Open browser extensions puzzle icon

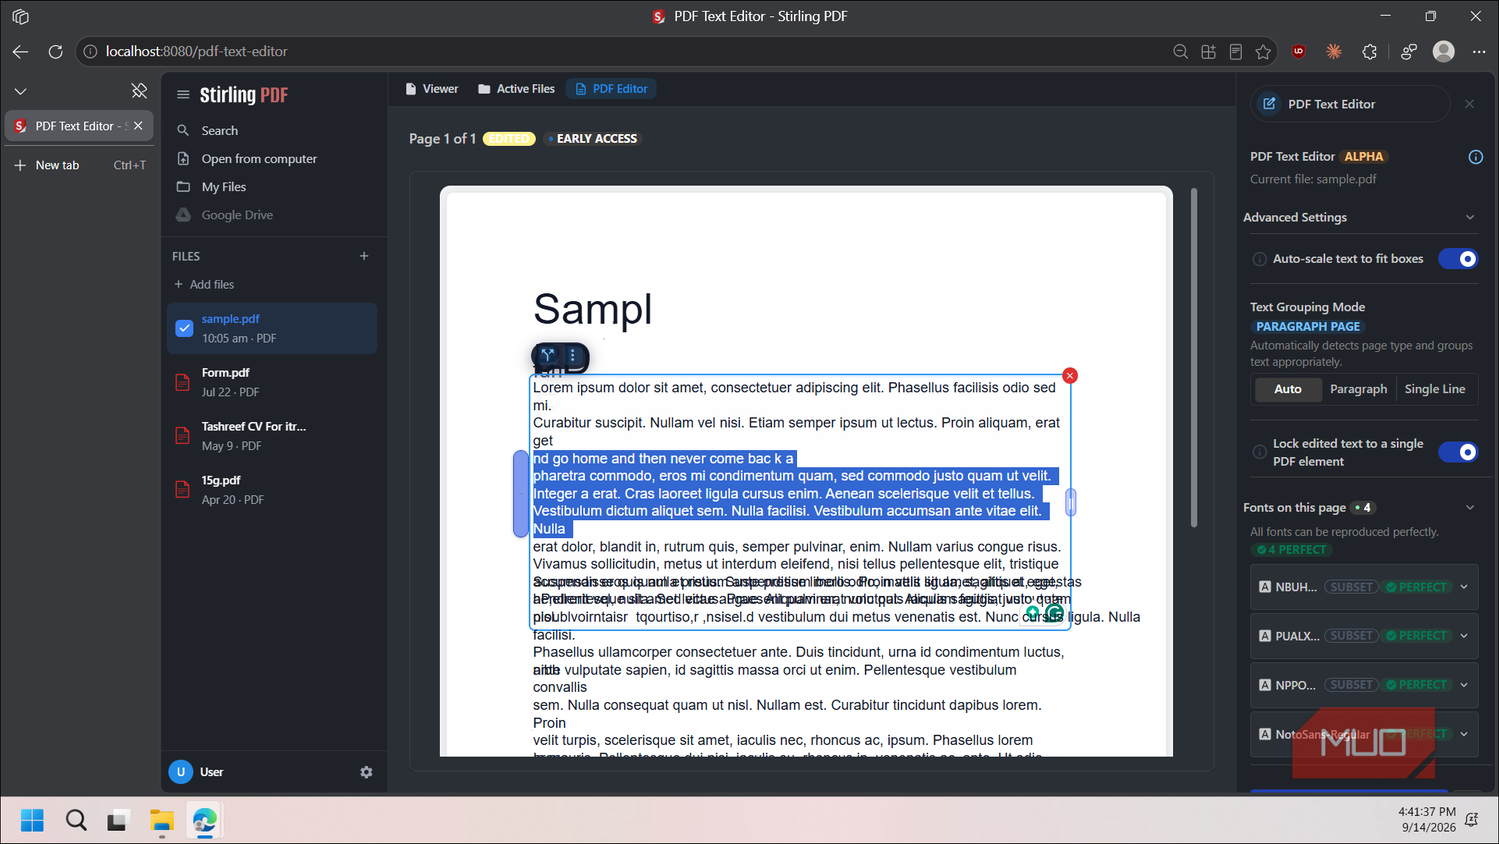(x=1369, y=52)
